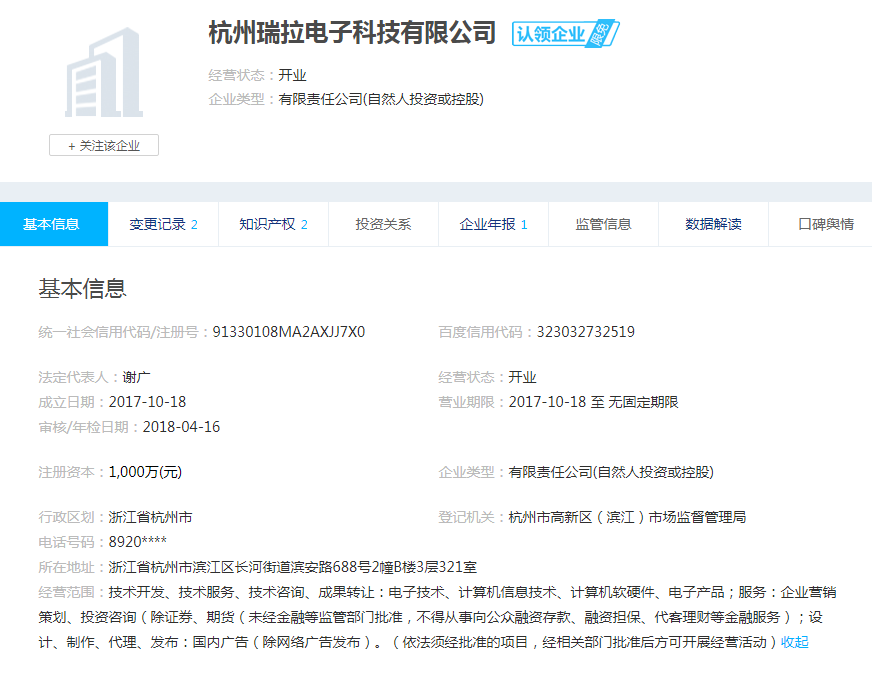Collapse business scope with 收起
Screen dimensions: 872x677
tap(795, 642)
